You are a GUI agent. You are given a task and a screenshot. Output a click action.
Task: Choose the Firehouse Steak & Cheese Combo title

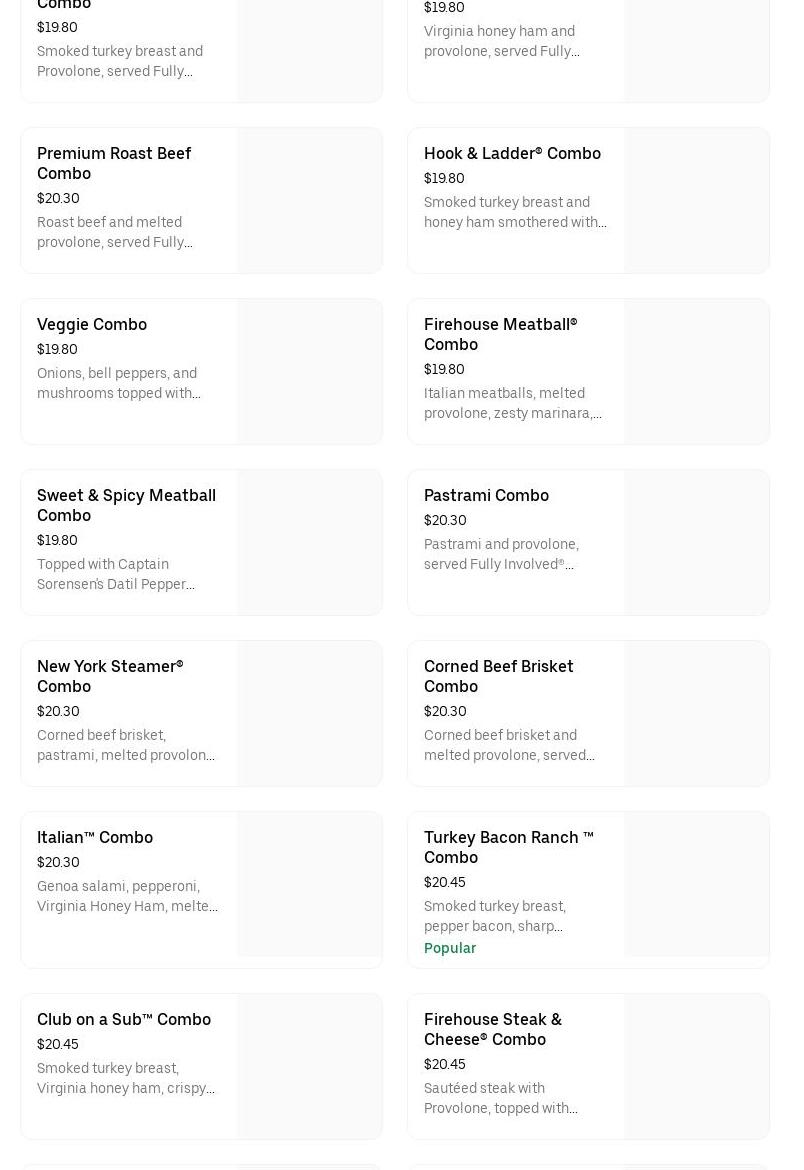coord(492,1029)
